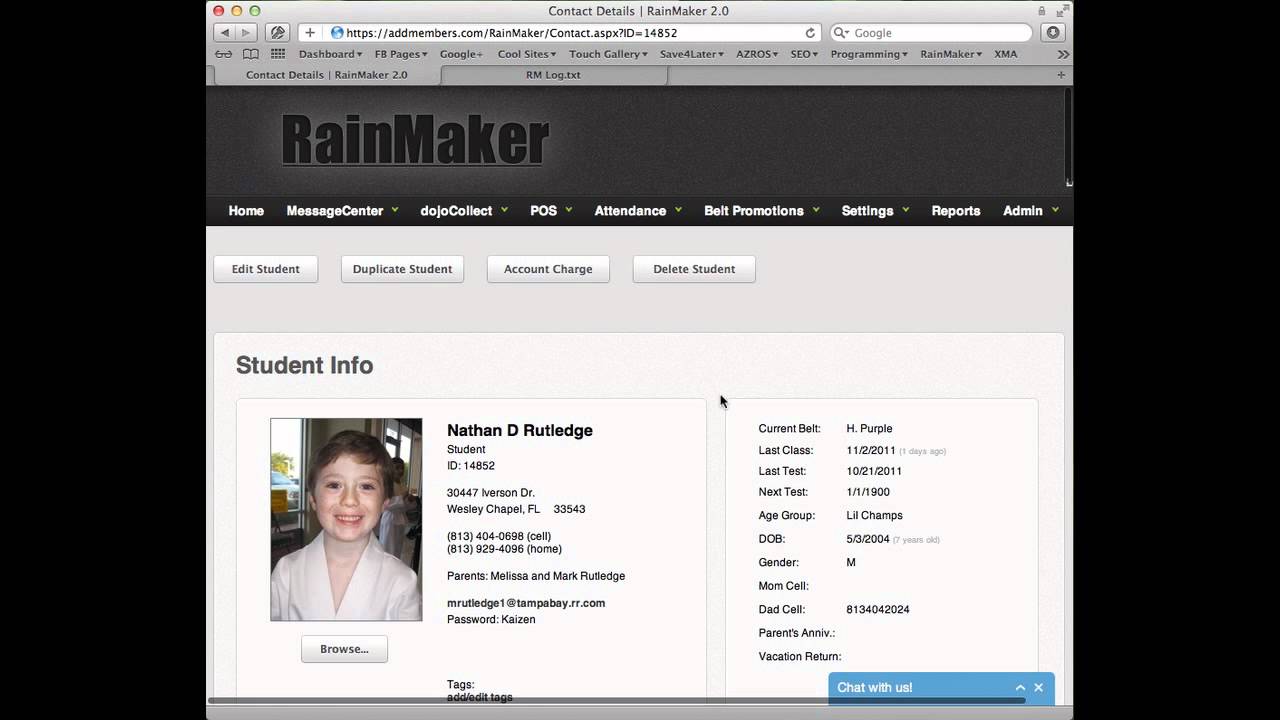Click the cell phone (813) 404-0698
1280x720 pixels.
click(x=499, y=536)
